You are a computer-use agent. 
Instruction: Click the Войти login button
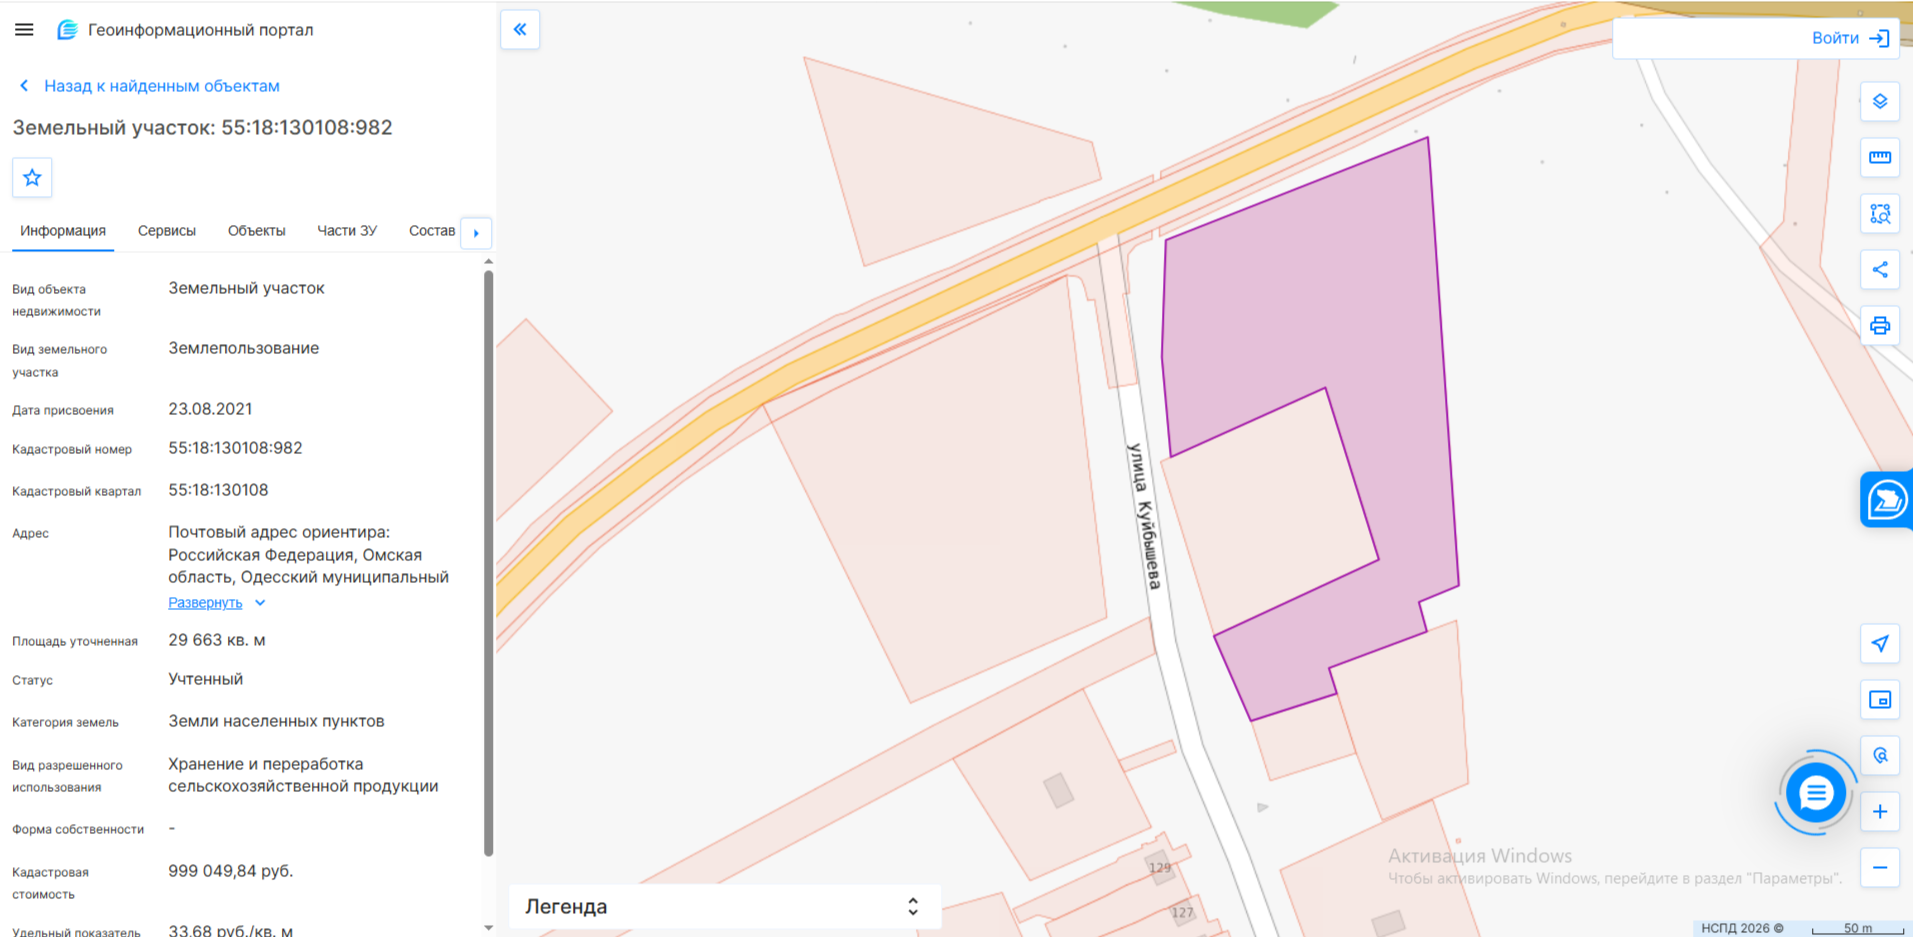(x=1850, y=38)
